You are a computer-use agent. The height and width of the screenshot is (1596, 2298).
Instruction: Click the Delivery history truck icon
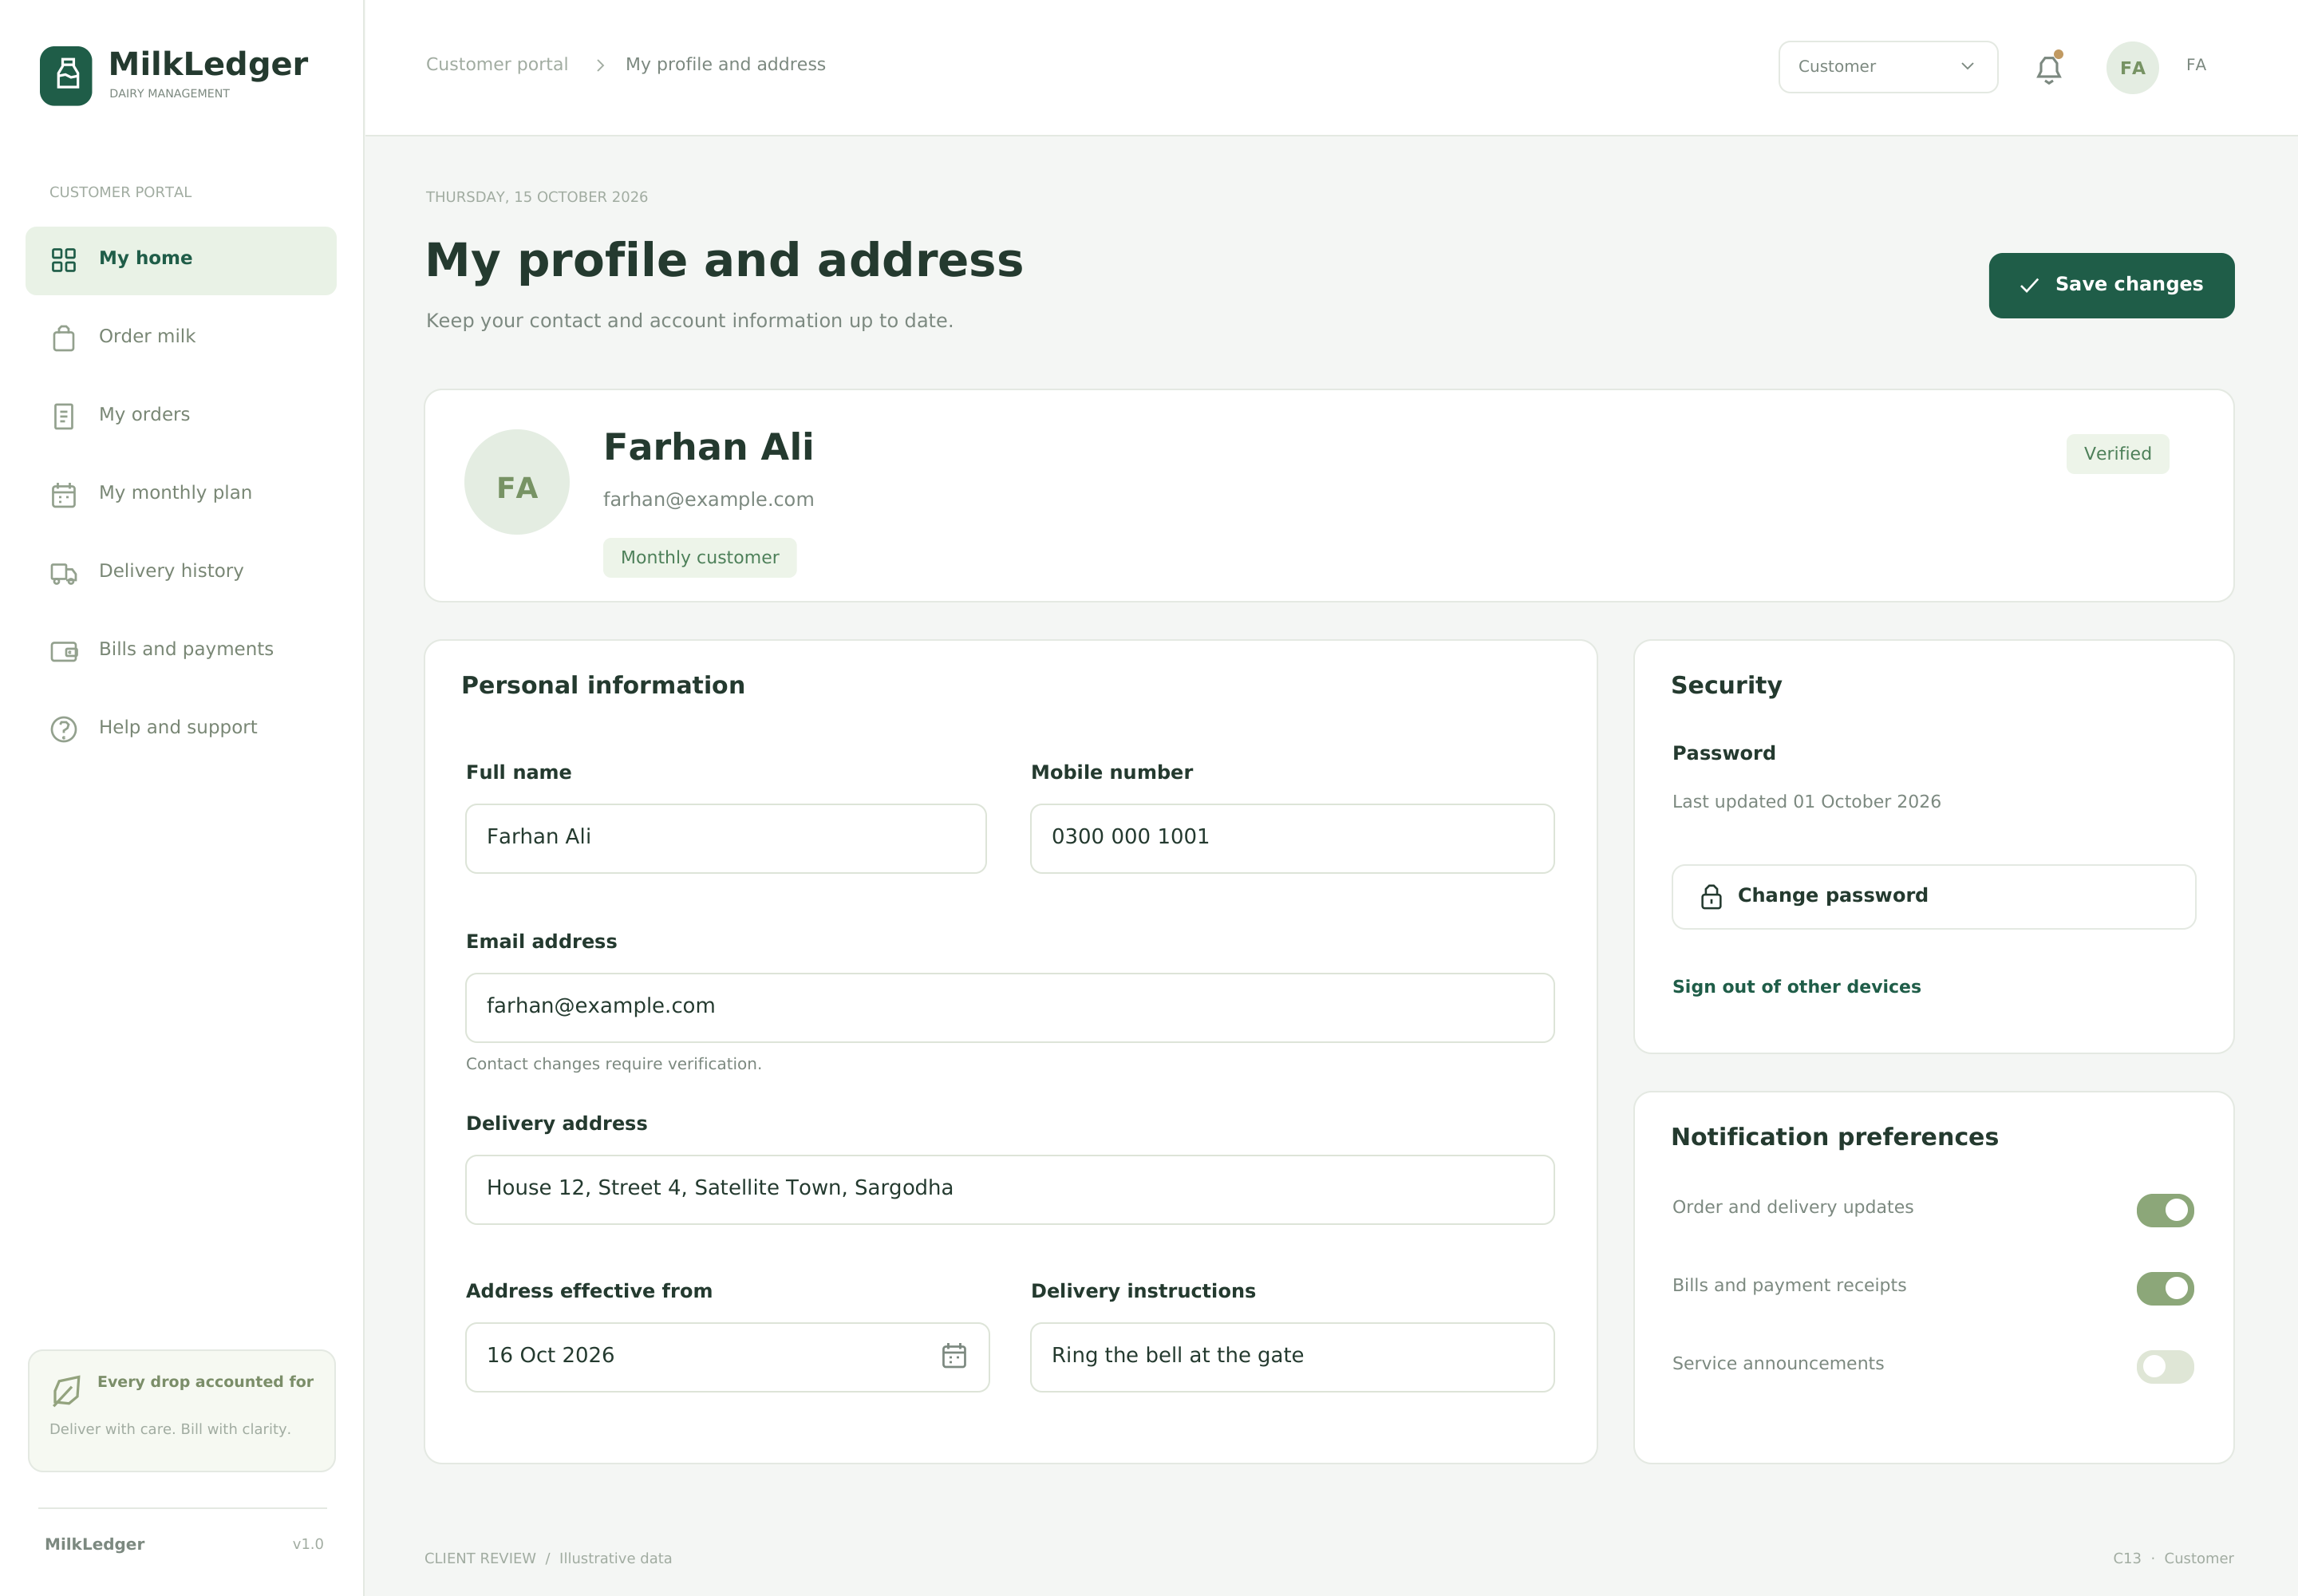(64, 573)
